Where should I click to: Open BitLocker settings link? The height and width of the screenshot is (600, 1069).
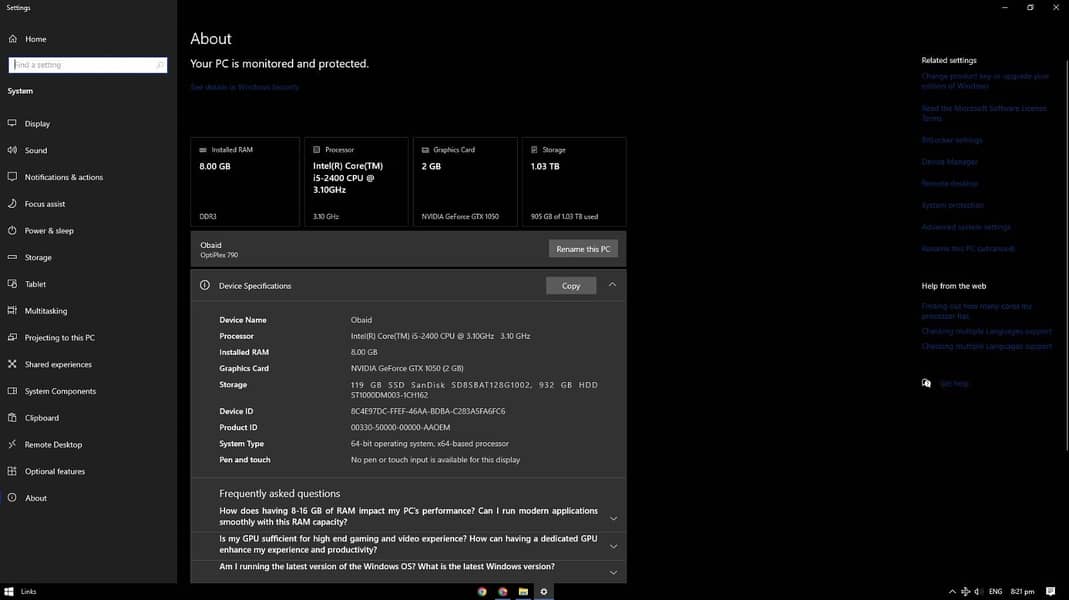point(952,140)
